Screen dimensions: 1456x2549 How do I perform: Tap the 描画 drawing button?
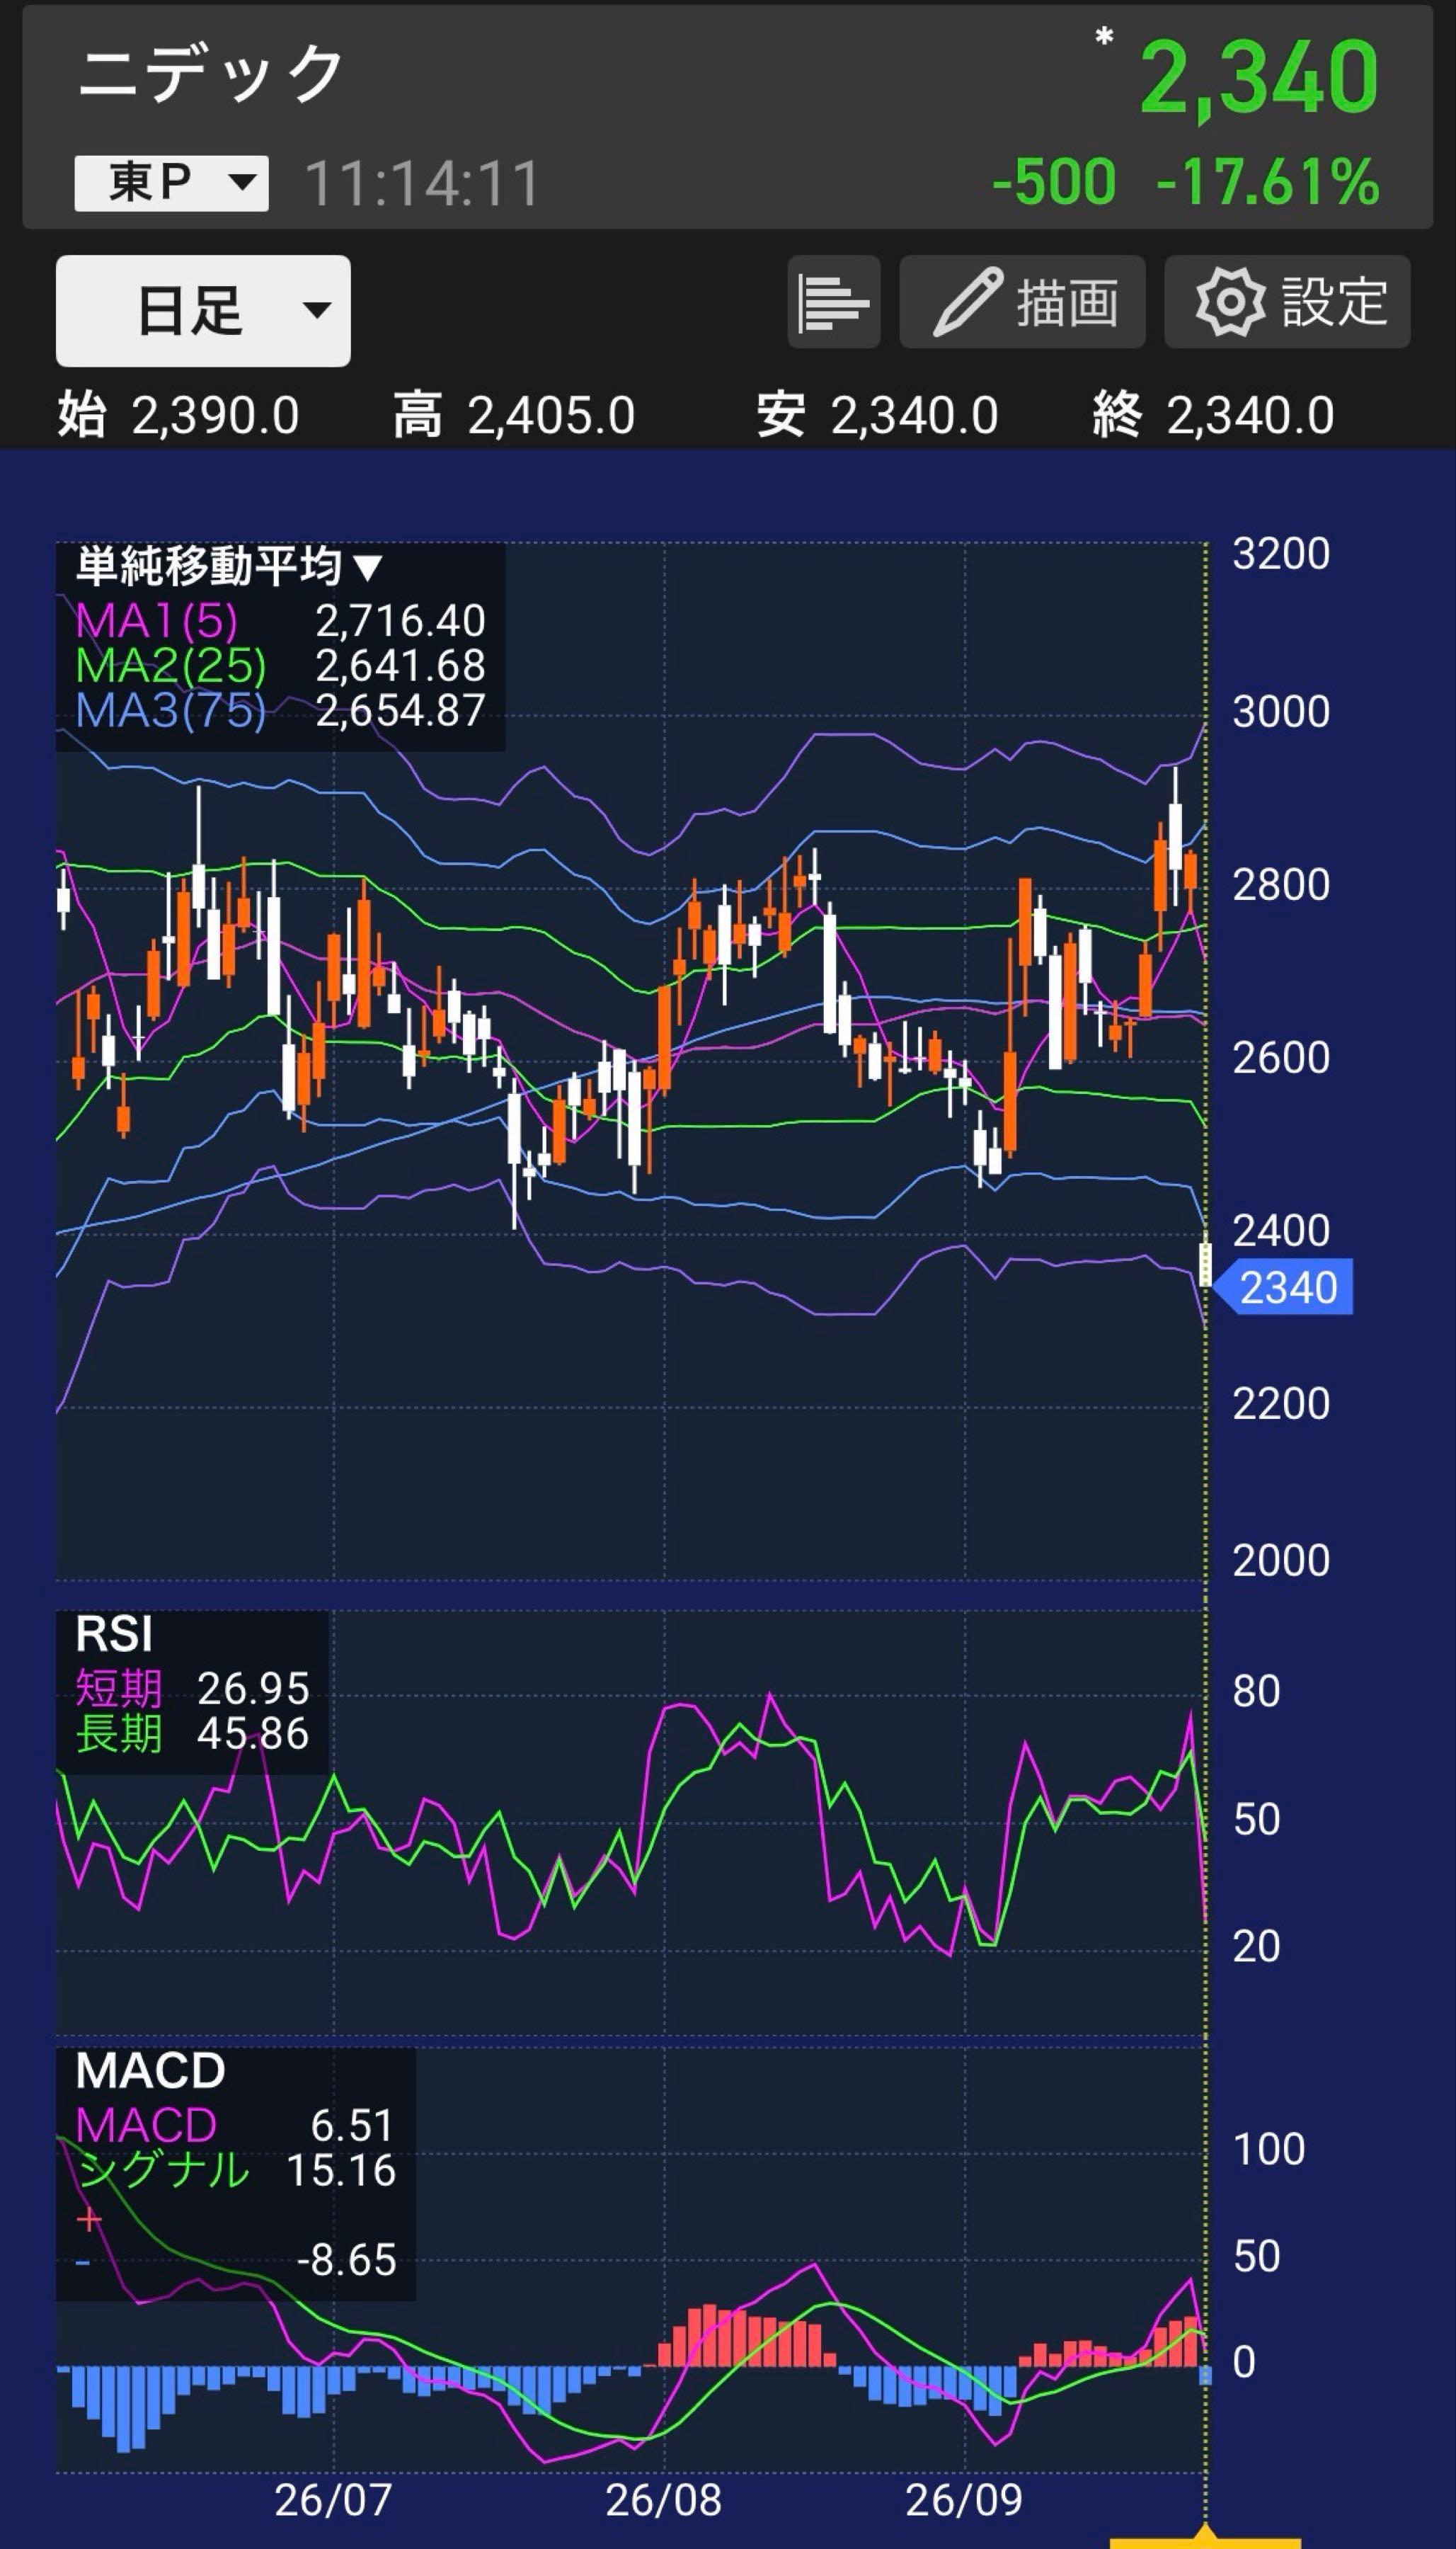(1022, 302)
